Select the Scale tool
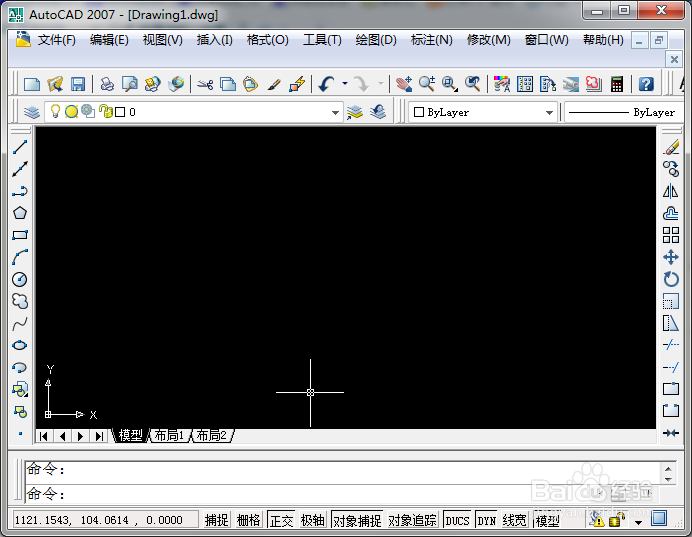 pos(671,301)
